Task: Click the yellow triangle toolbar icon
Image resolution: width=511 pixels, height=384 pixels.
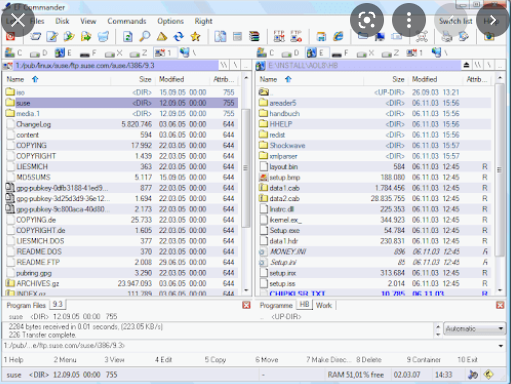Action: (x=162, y=36)
